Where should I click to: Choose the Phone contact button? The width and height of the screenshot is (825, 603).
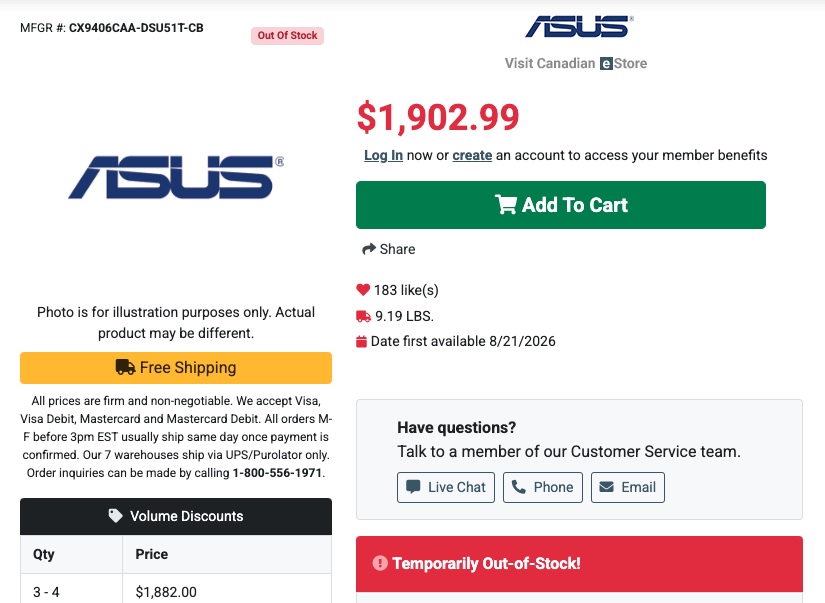(x=542, y=487)
